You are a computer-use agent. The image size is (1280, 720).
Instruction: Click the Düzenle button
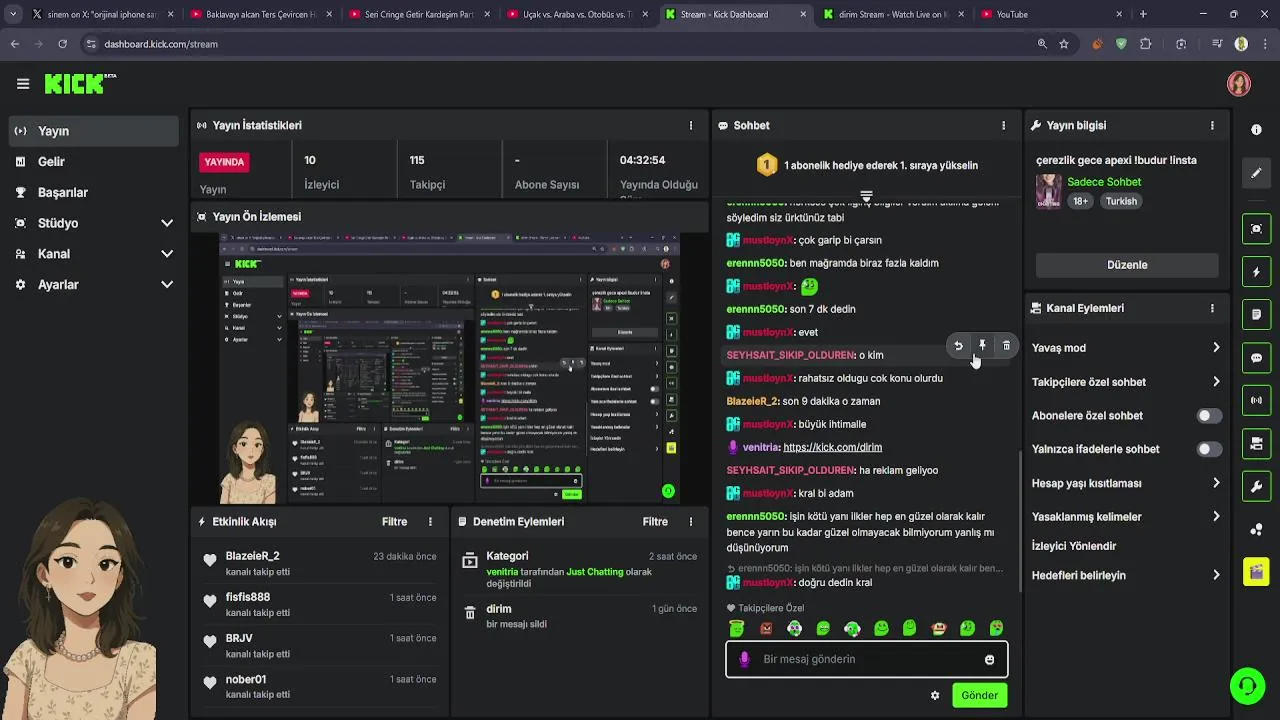[1127, 265]
